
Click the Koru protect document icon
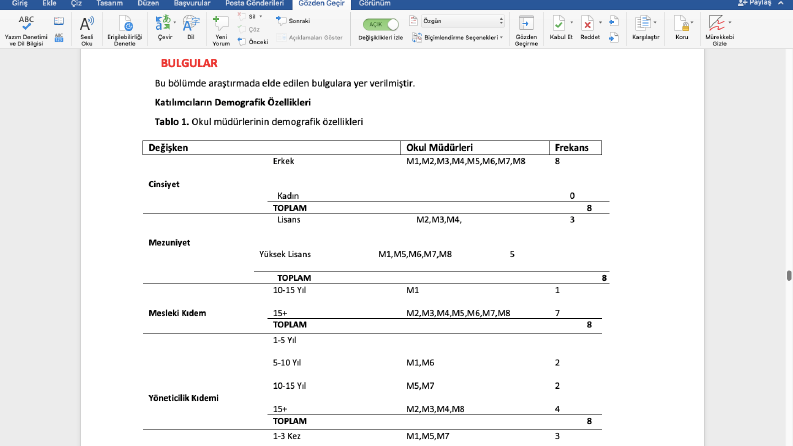point(681,23)
